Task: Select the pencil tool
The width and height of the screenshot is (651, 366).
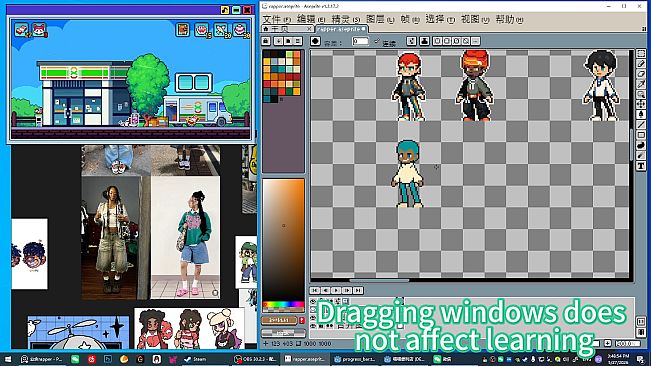Action: click(641, 64)
